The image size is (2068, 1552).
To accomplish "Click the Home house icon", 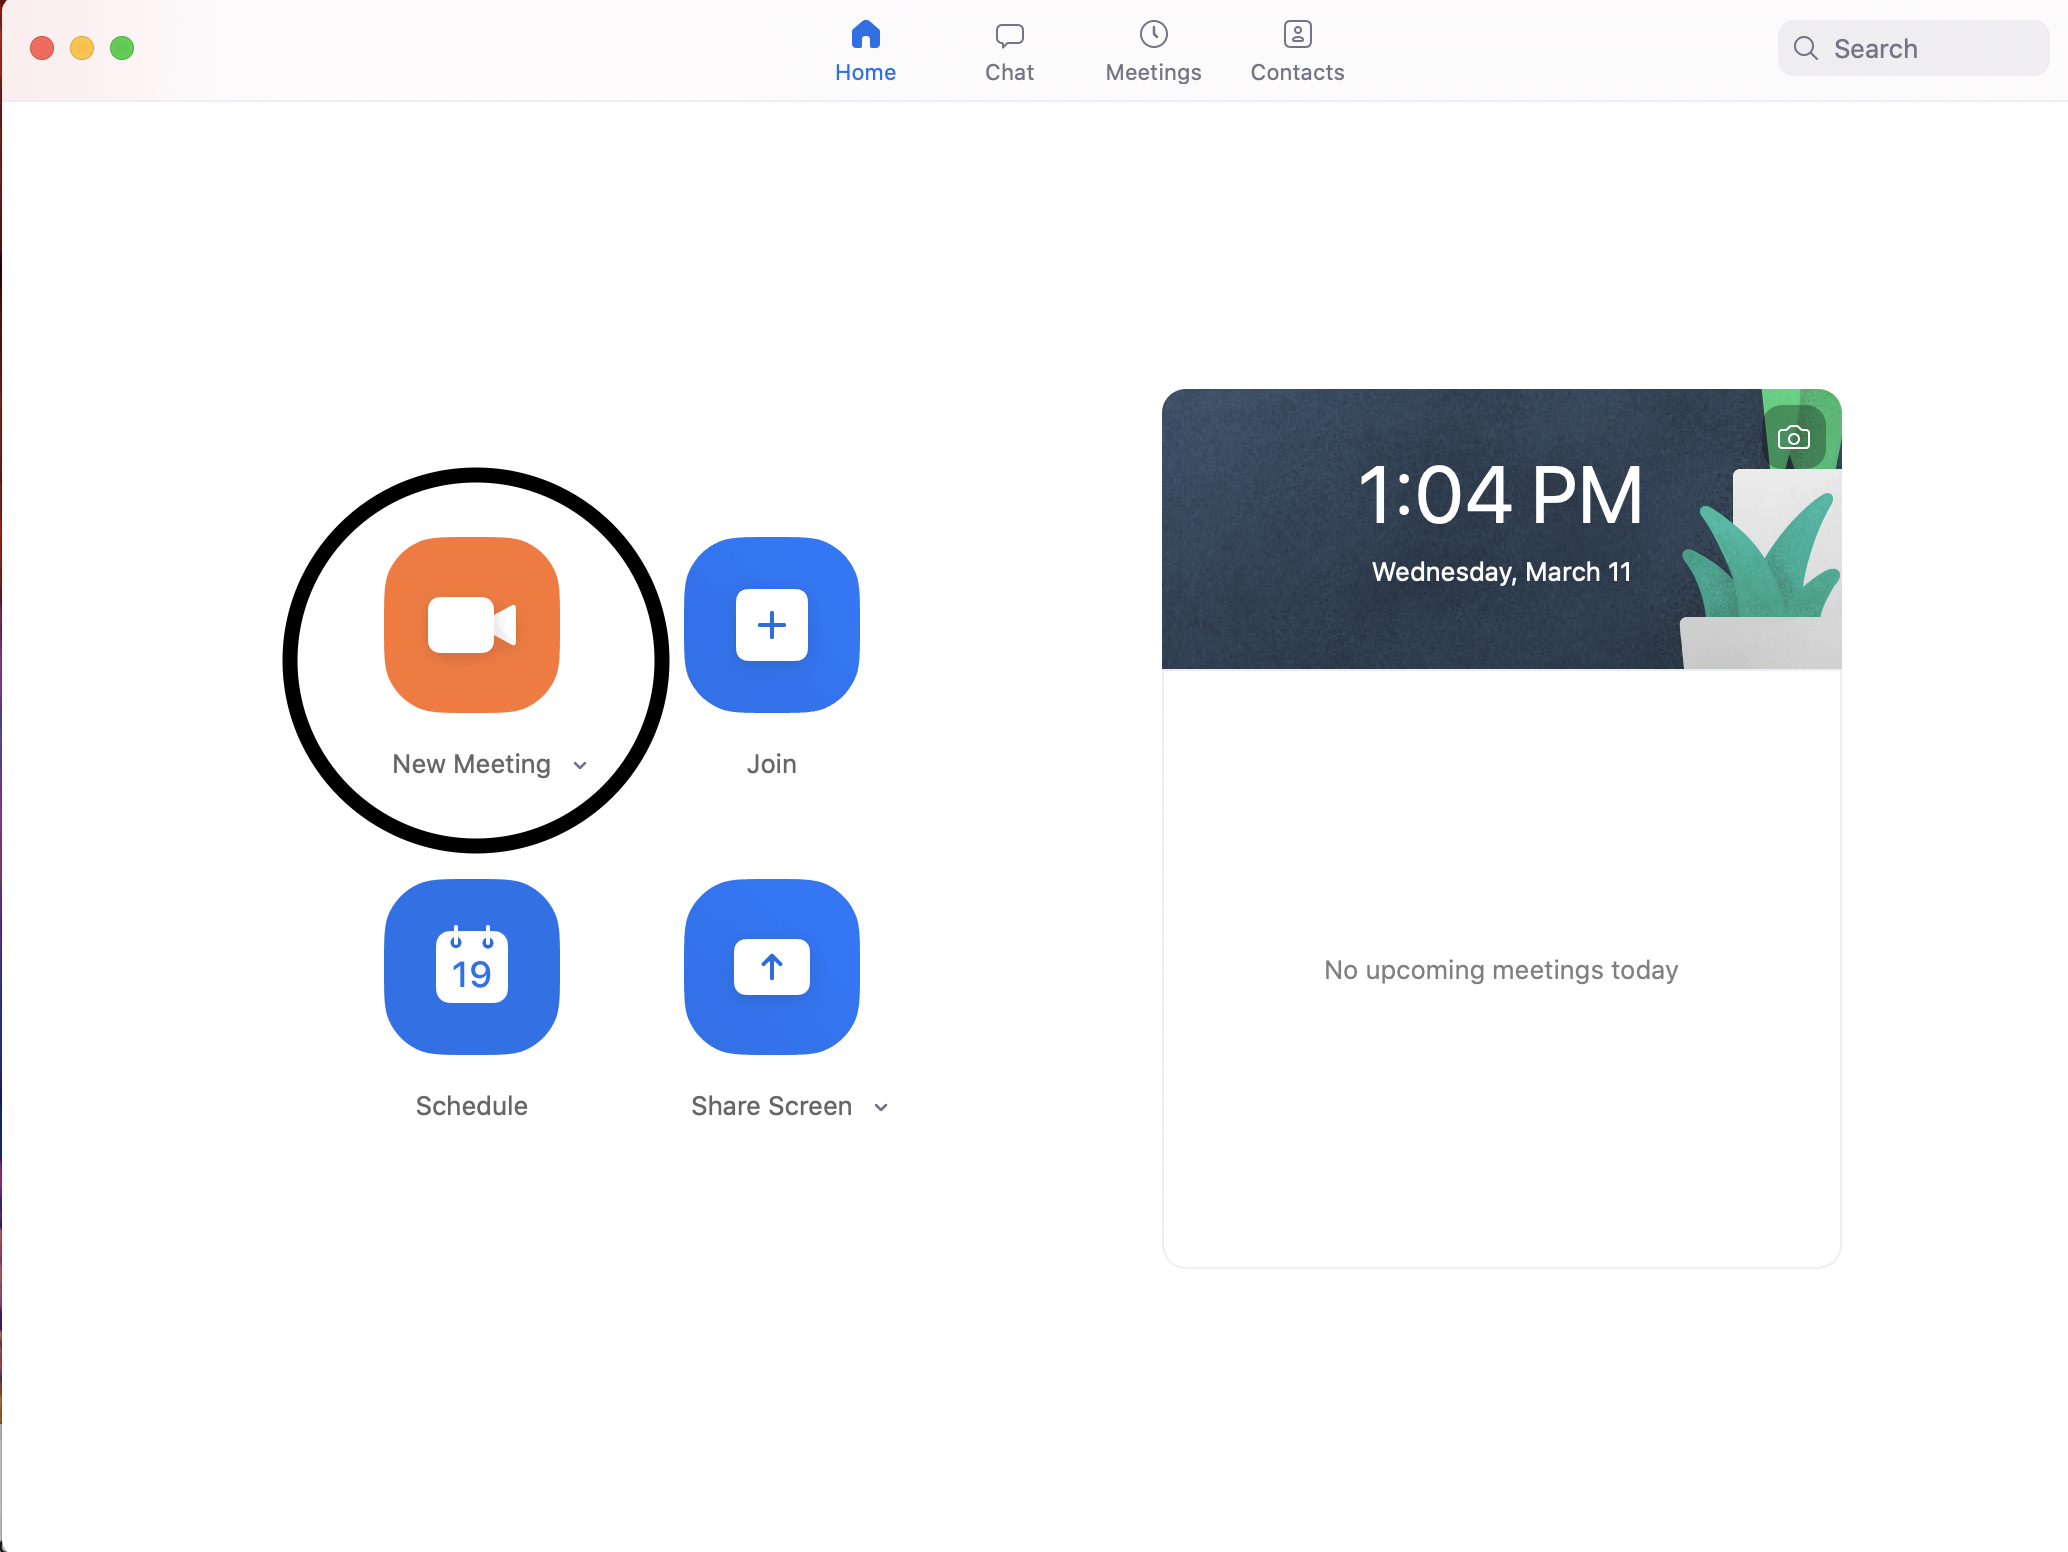I will pyautogui.click(x=865, y=35).
